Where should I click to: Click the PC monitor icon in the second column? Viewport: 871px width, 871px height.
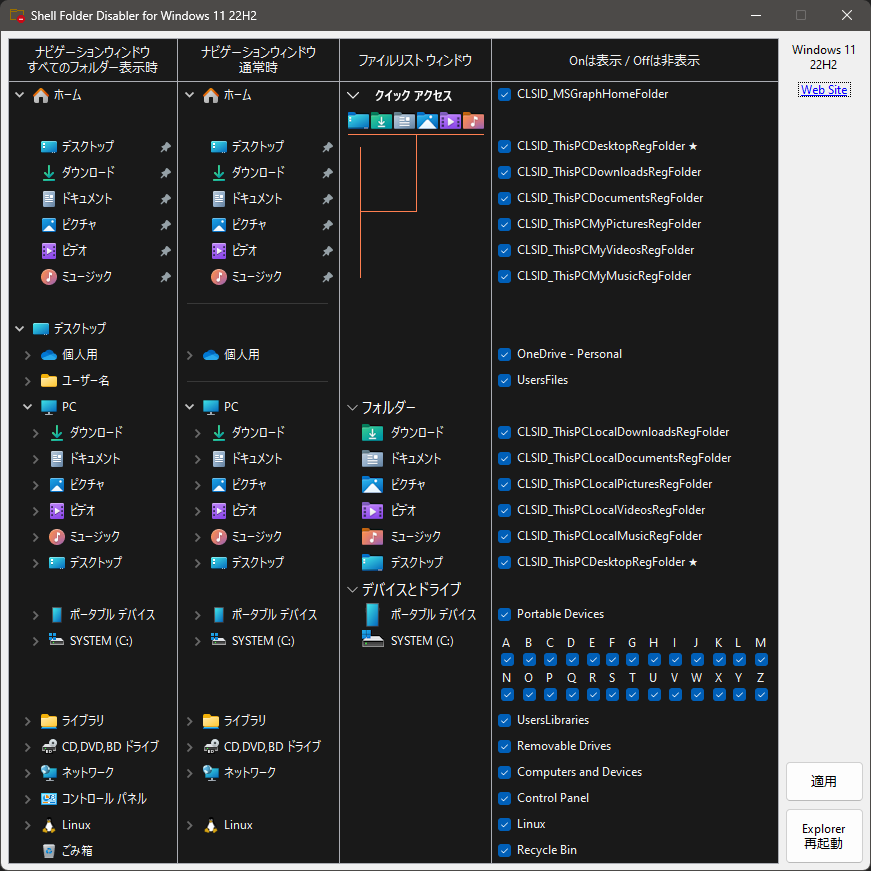point(211,407)
